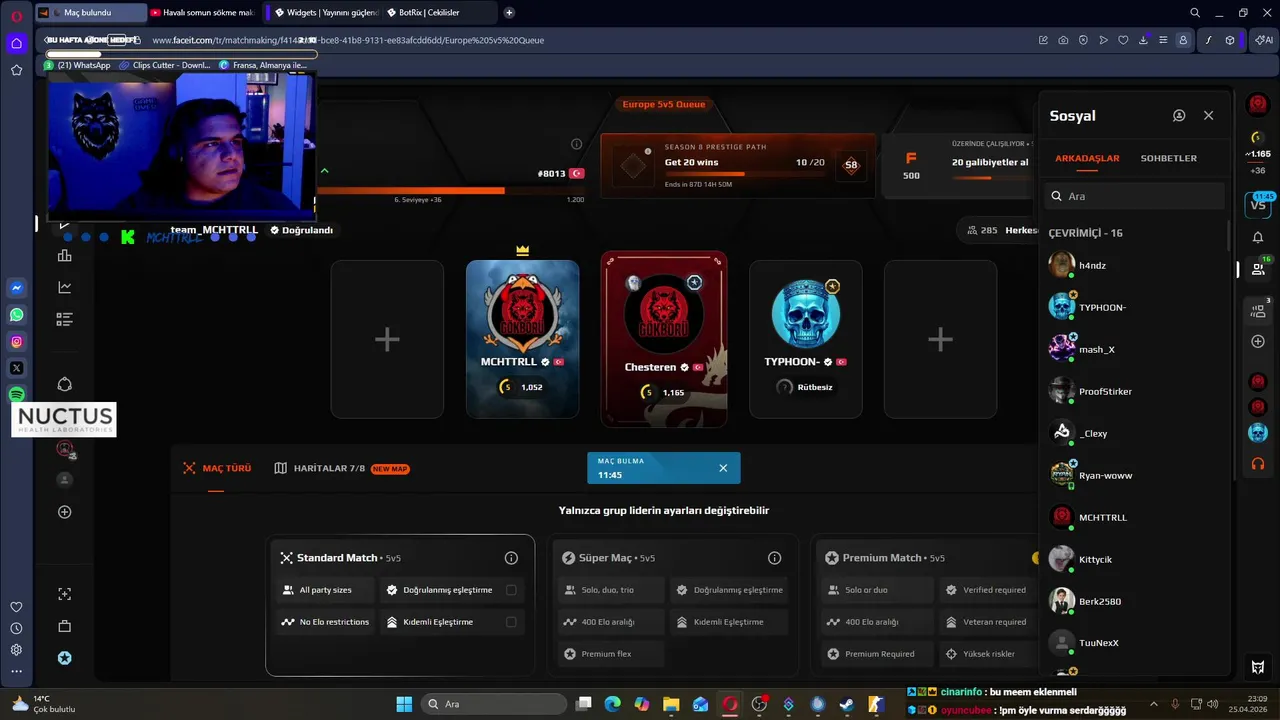
Task: Open Opera AI assistant button
Action: 1264,40
